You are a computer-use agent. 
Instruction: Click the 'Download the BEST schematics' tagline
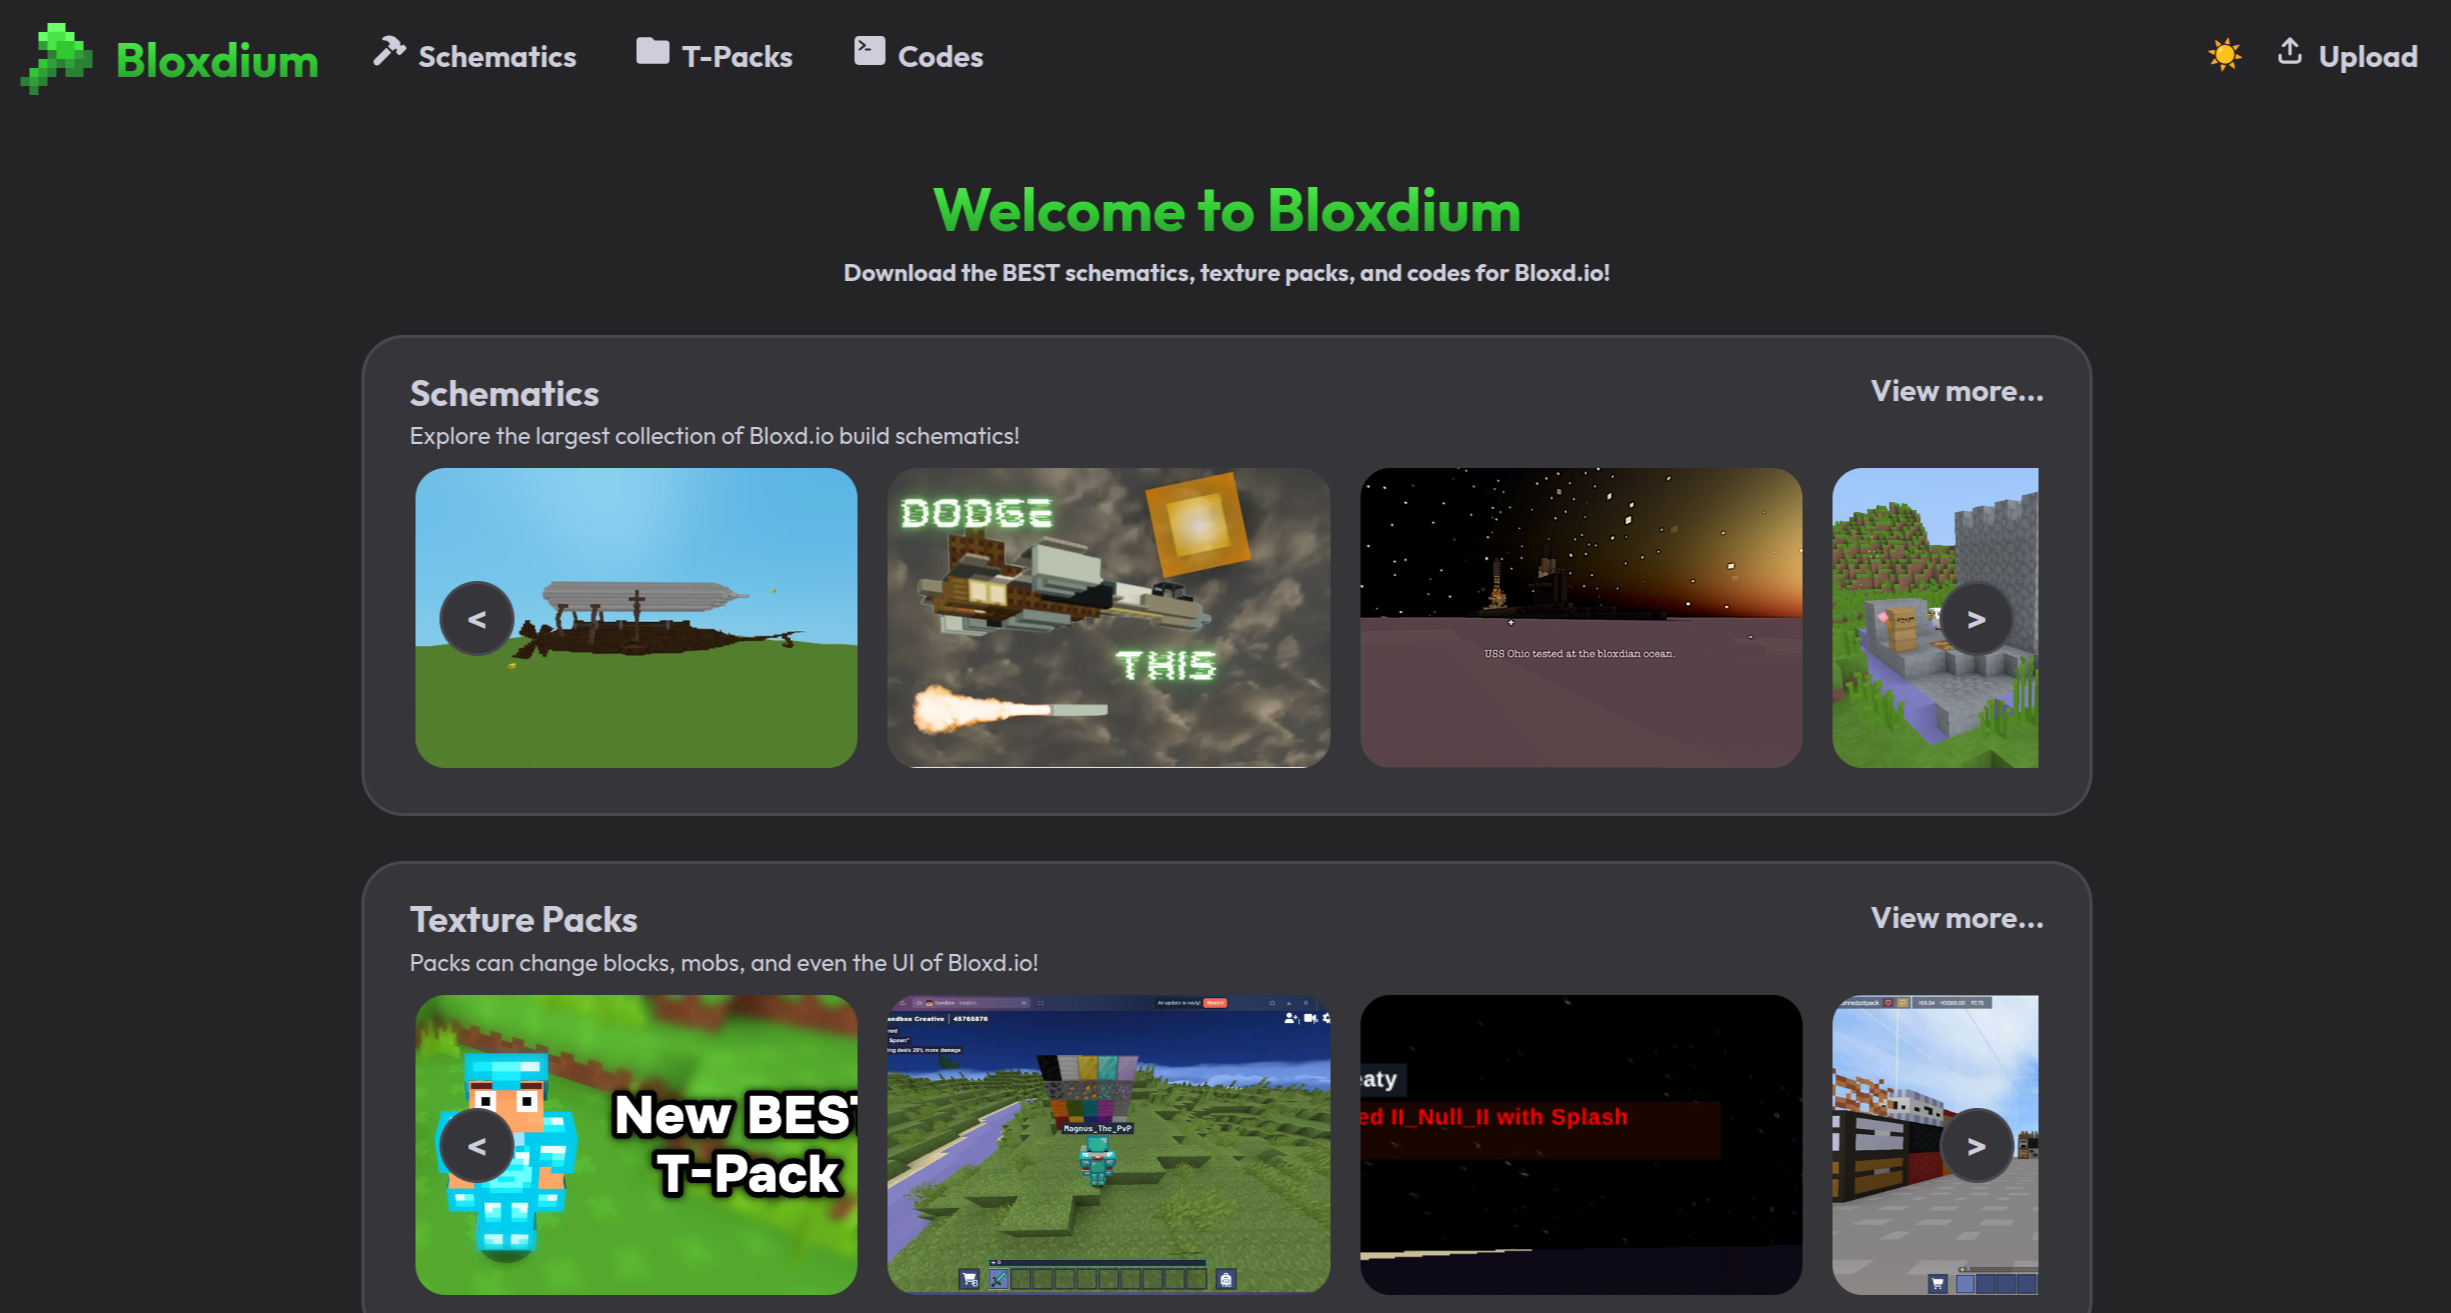coord(1227,273)
